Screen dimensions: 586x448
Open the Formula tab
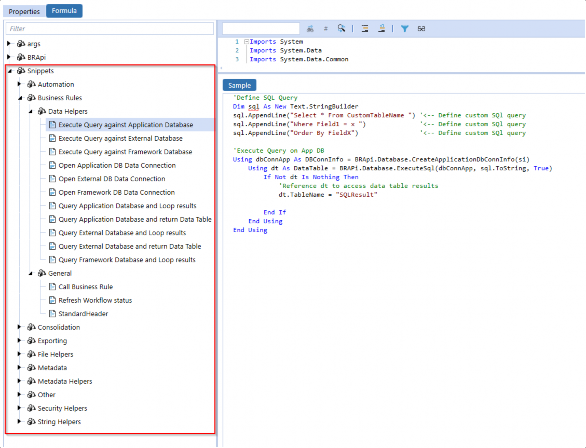[x=64, y=11]
